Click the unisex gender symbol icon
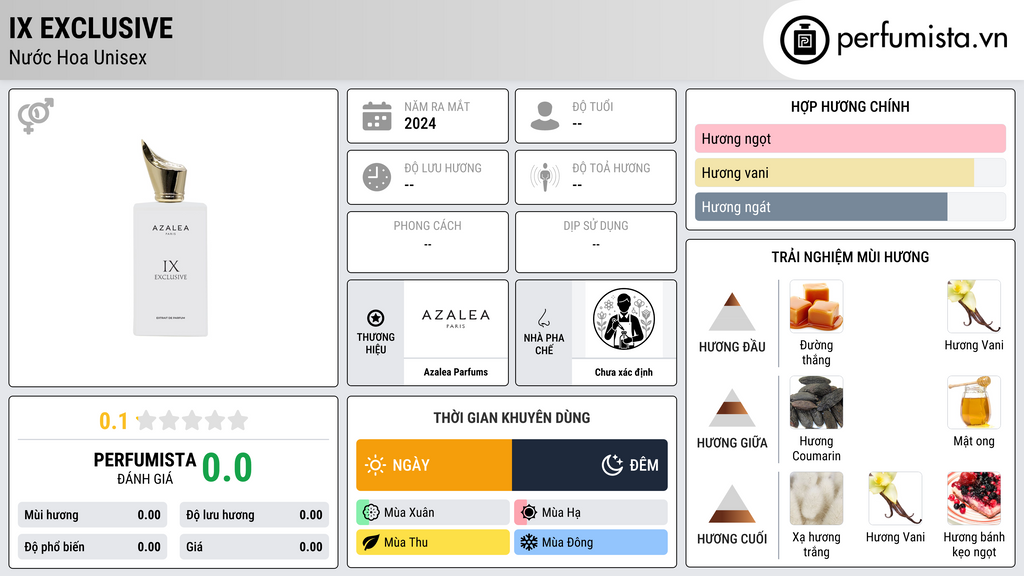1024x576 pixels. pos(35,116)
